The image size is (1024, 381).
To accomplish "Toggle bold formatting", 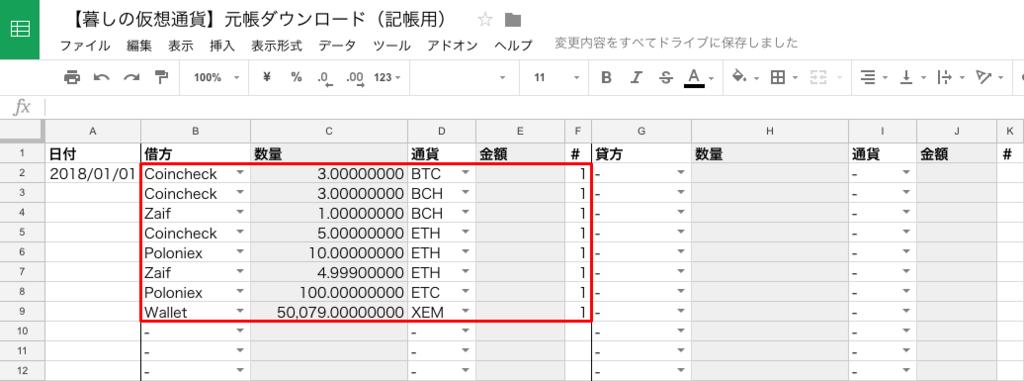I will coord(606,78).
